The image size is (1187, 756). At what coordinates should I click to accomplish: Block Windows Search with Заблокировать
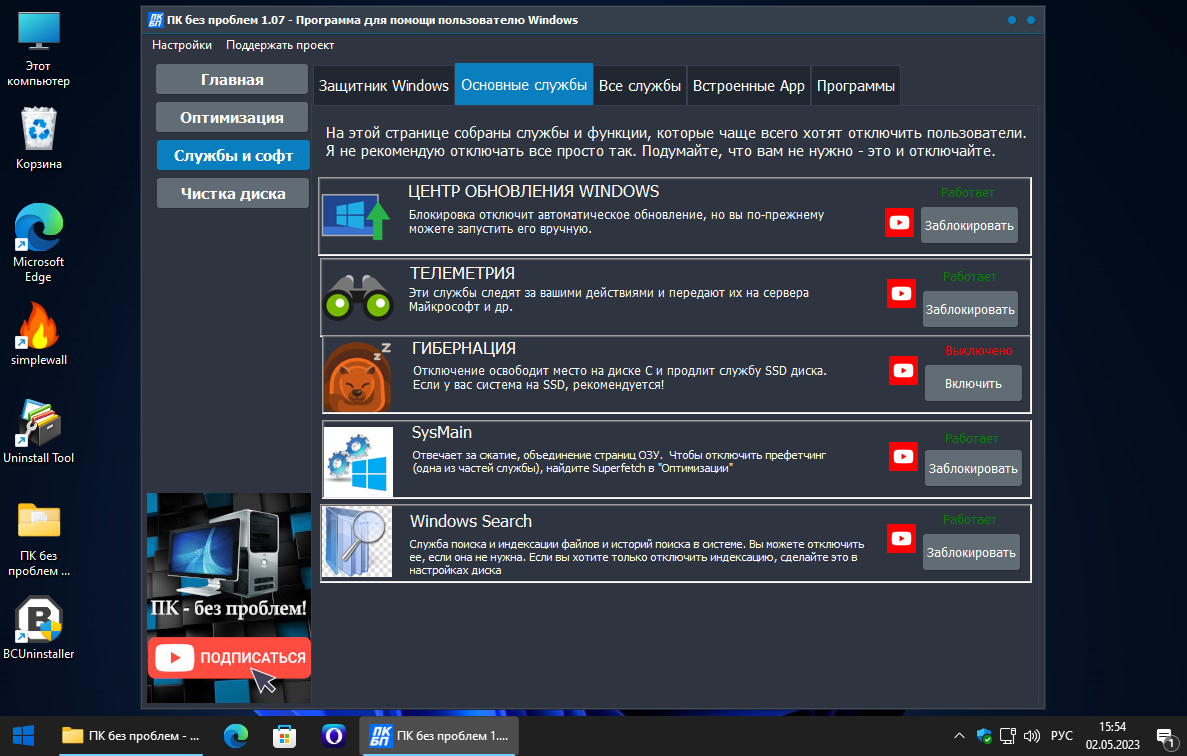coord(971,552)
